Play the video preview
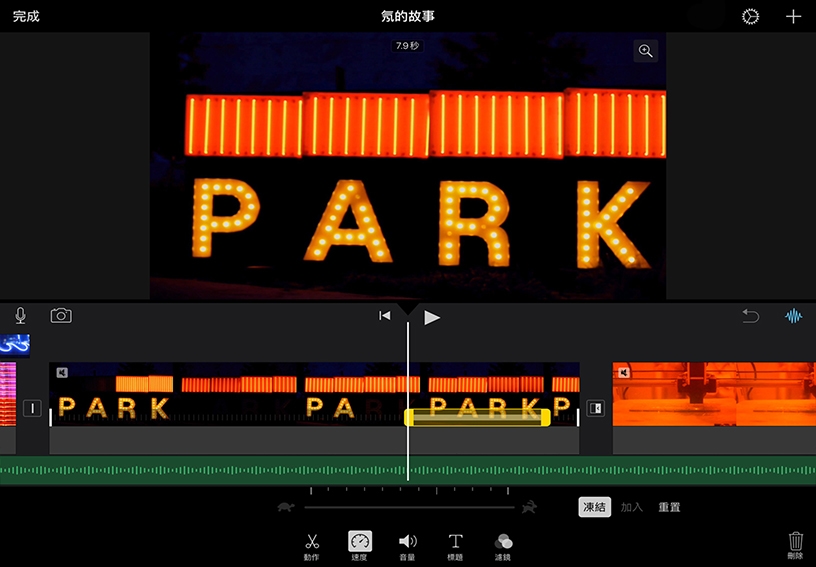816x567 pixels. pos(432,317)
